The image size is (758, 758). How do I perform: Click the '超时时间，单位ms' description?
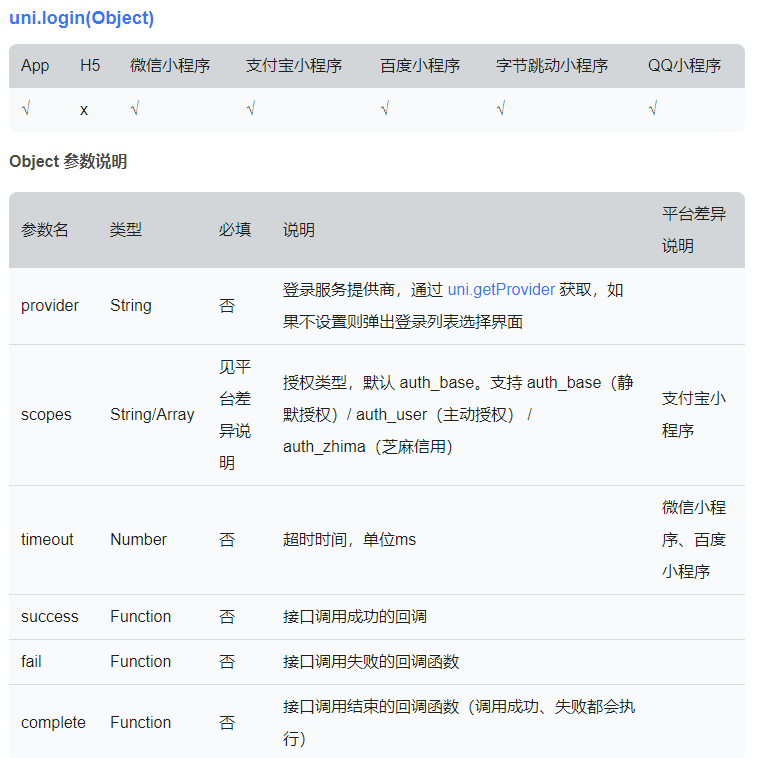350,539
